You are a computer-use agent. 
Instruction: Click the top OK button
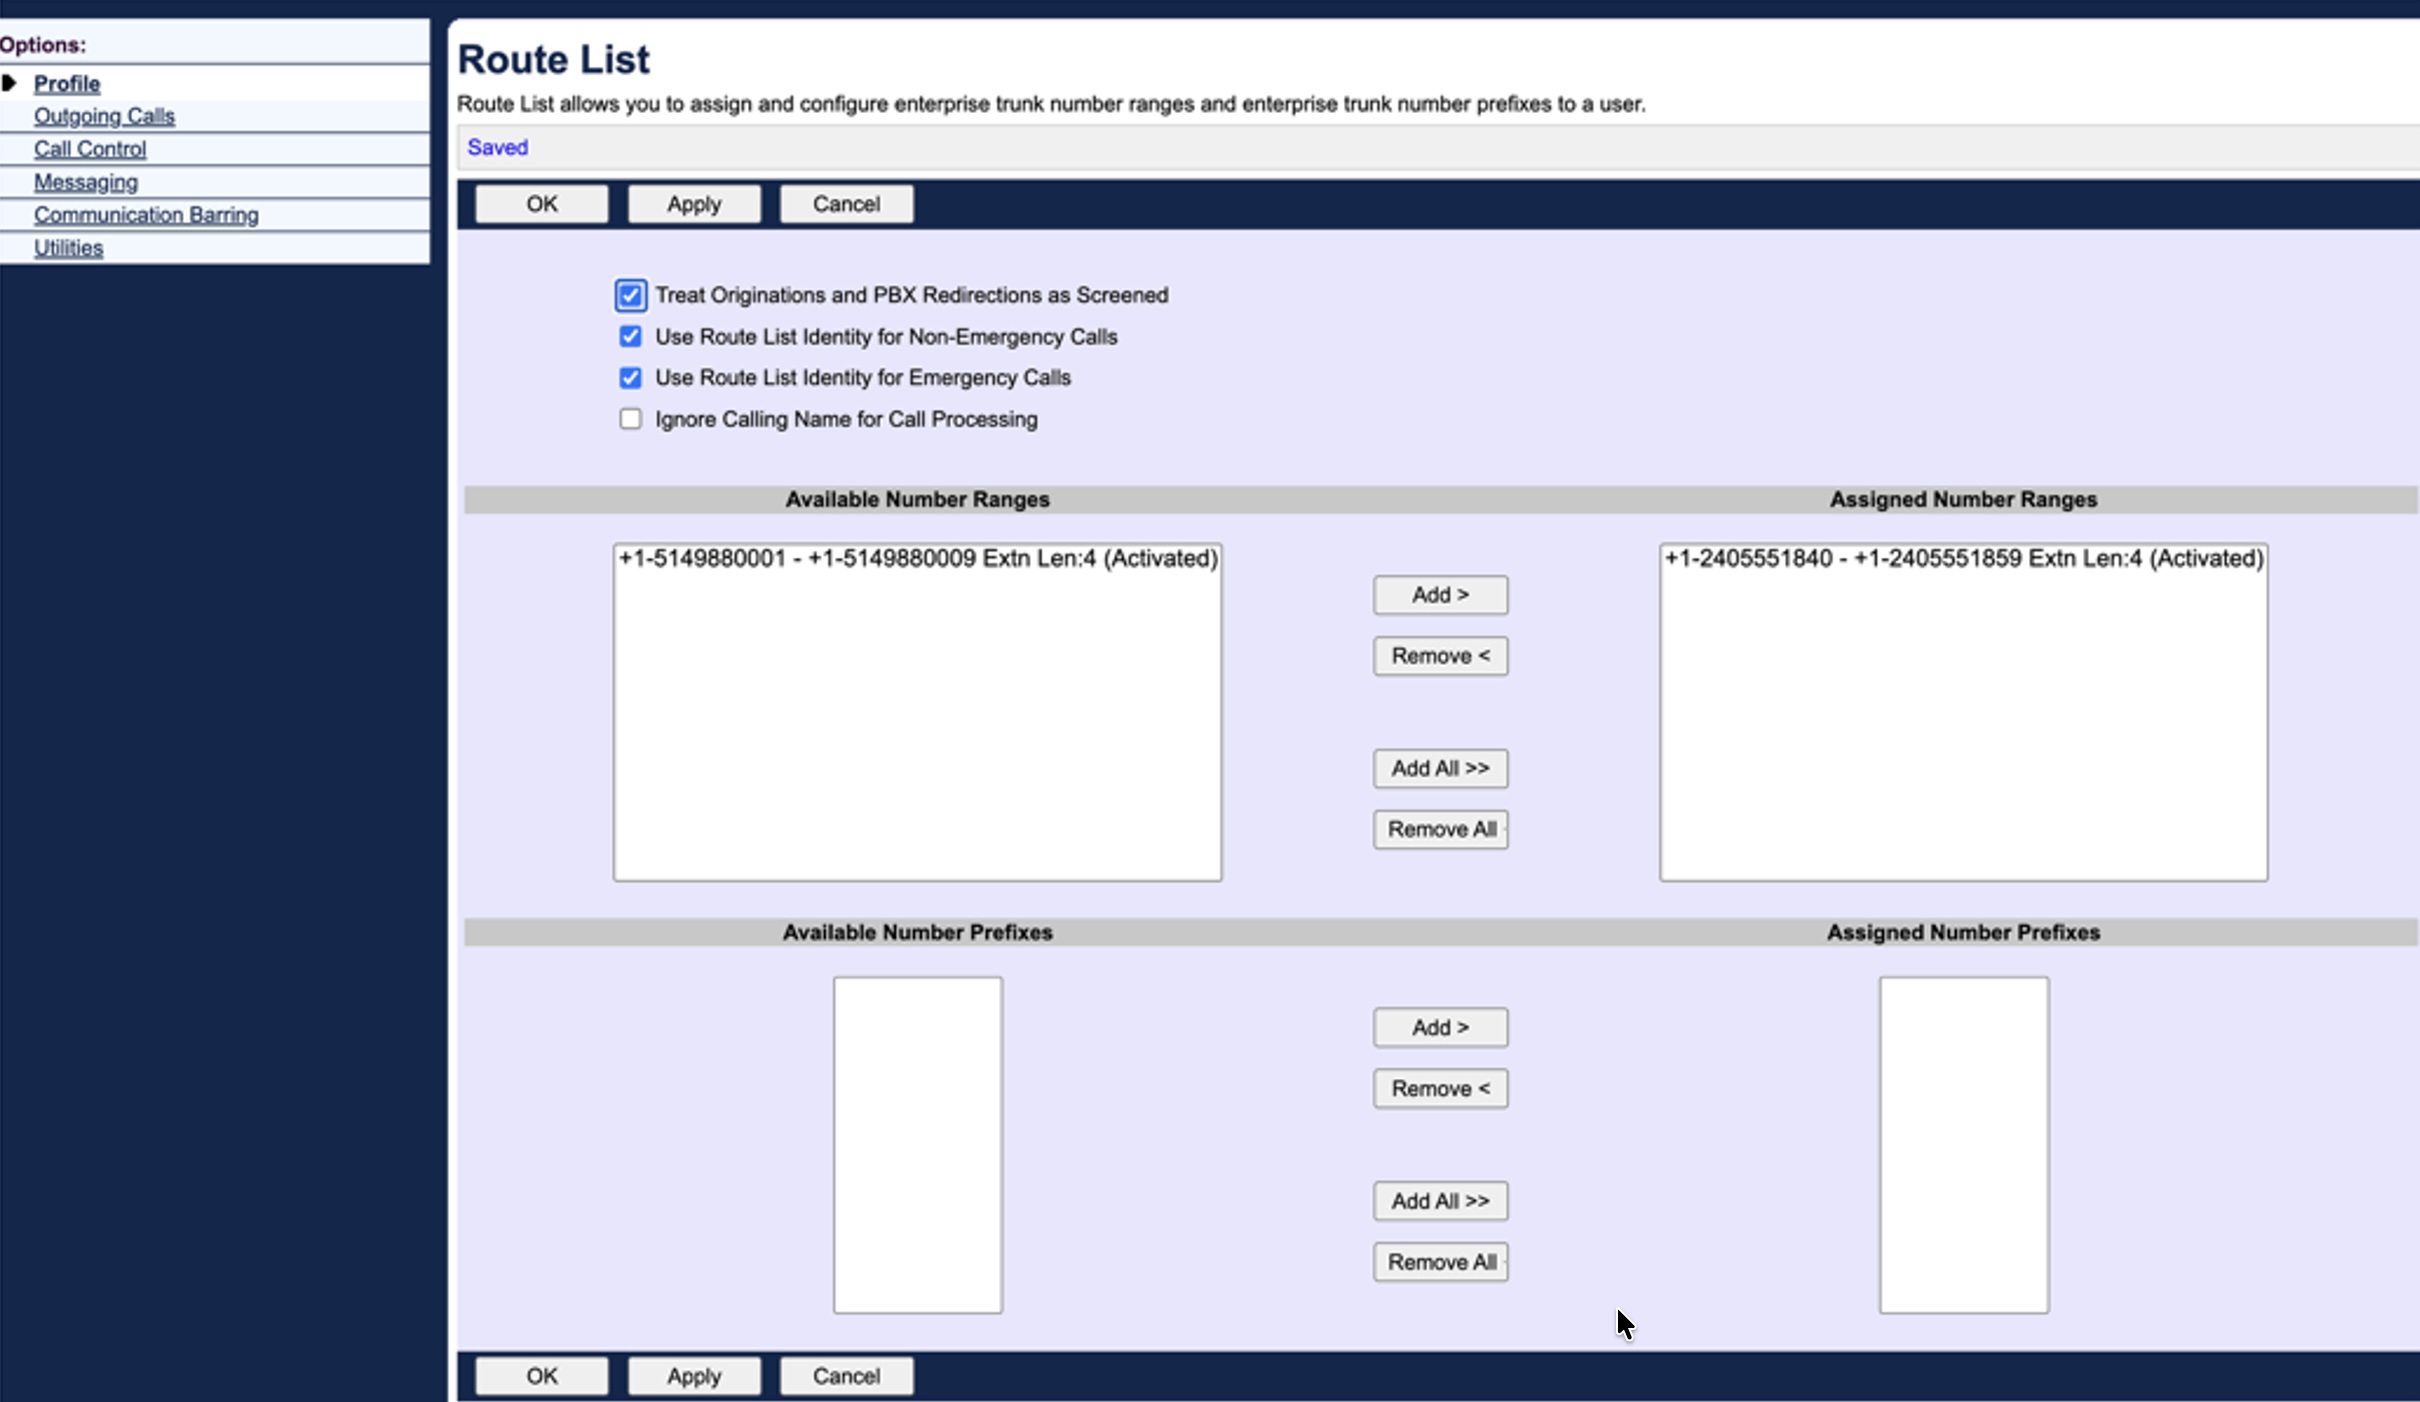[542, 204]
